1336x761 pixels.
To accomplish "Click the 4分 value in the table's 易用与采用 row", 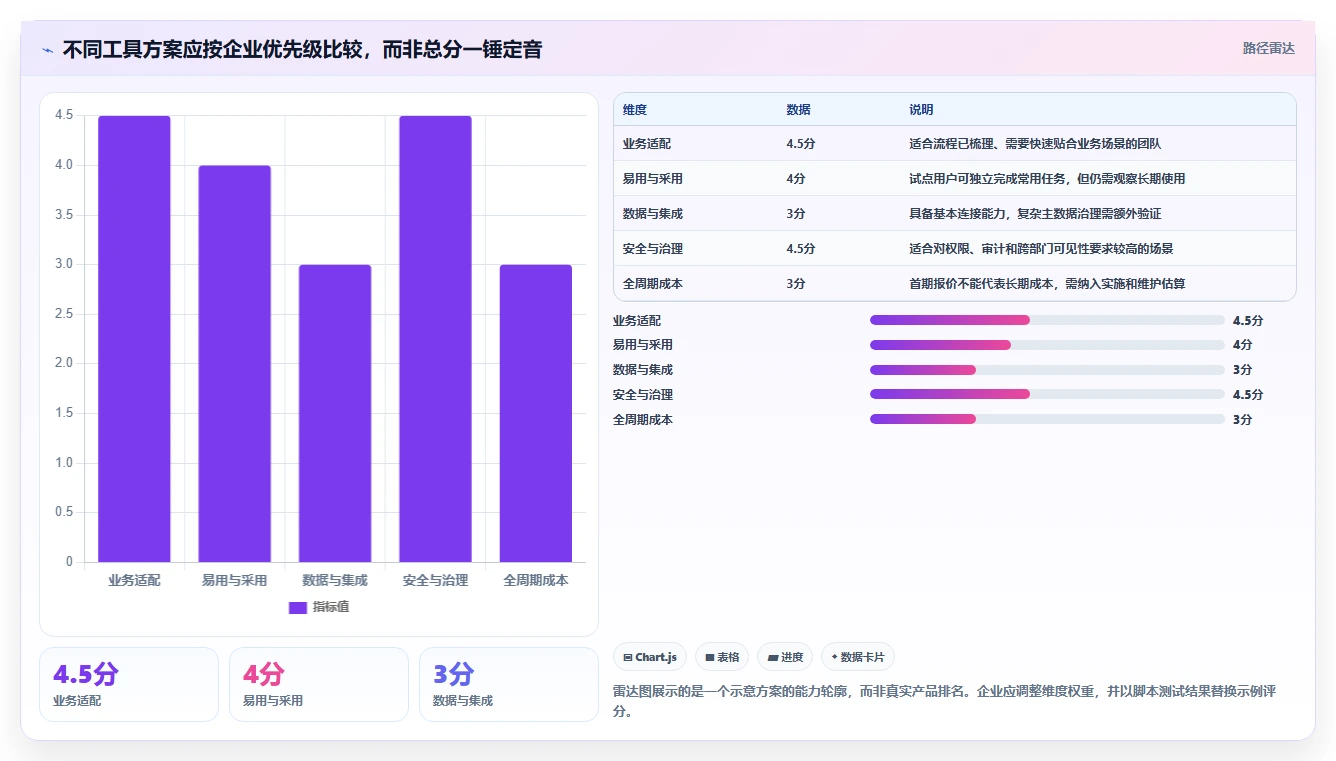I will coord(796,179).
